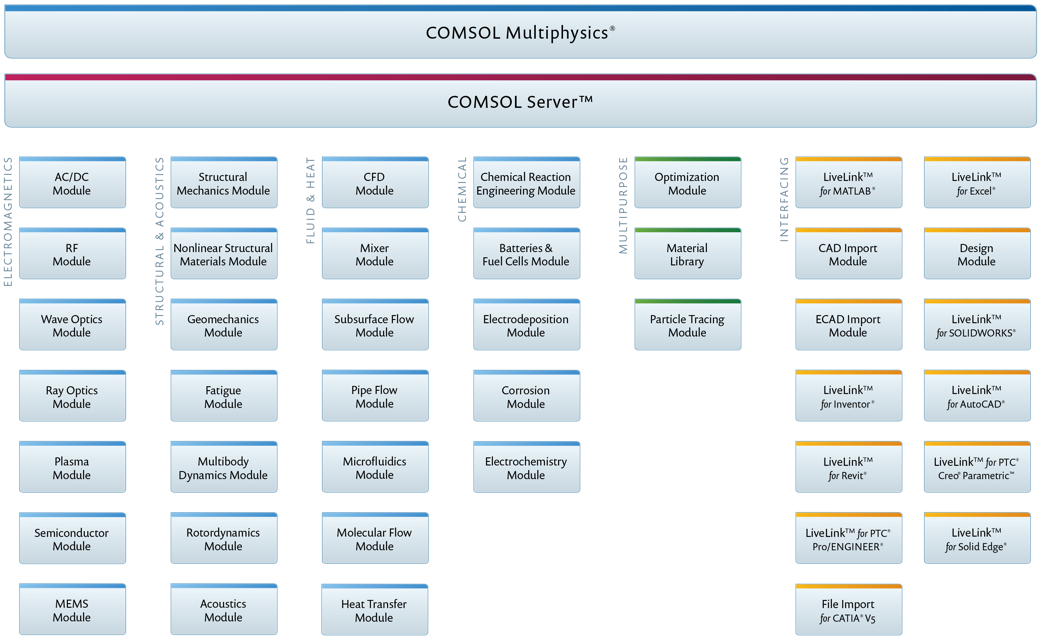Open the Design Module box
The width and height of the screenshot is (1041, 641).
tap(977, 253)
